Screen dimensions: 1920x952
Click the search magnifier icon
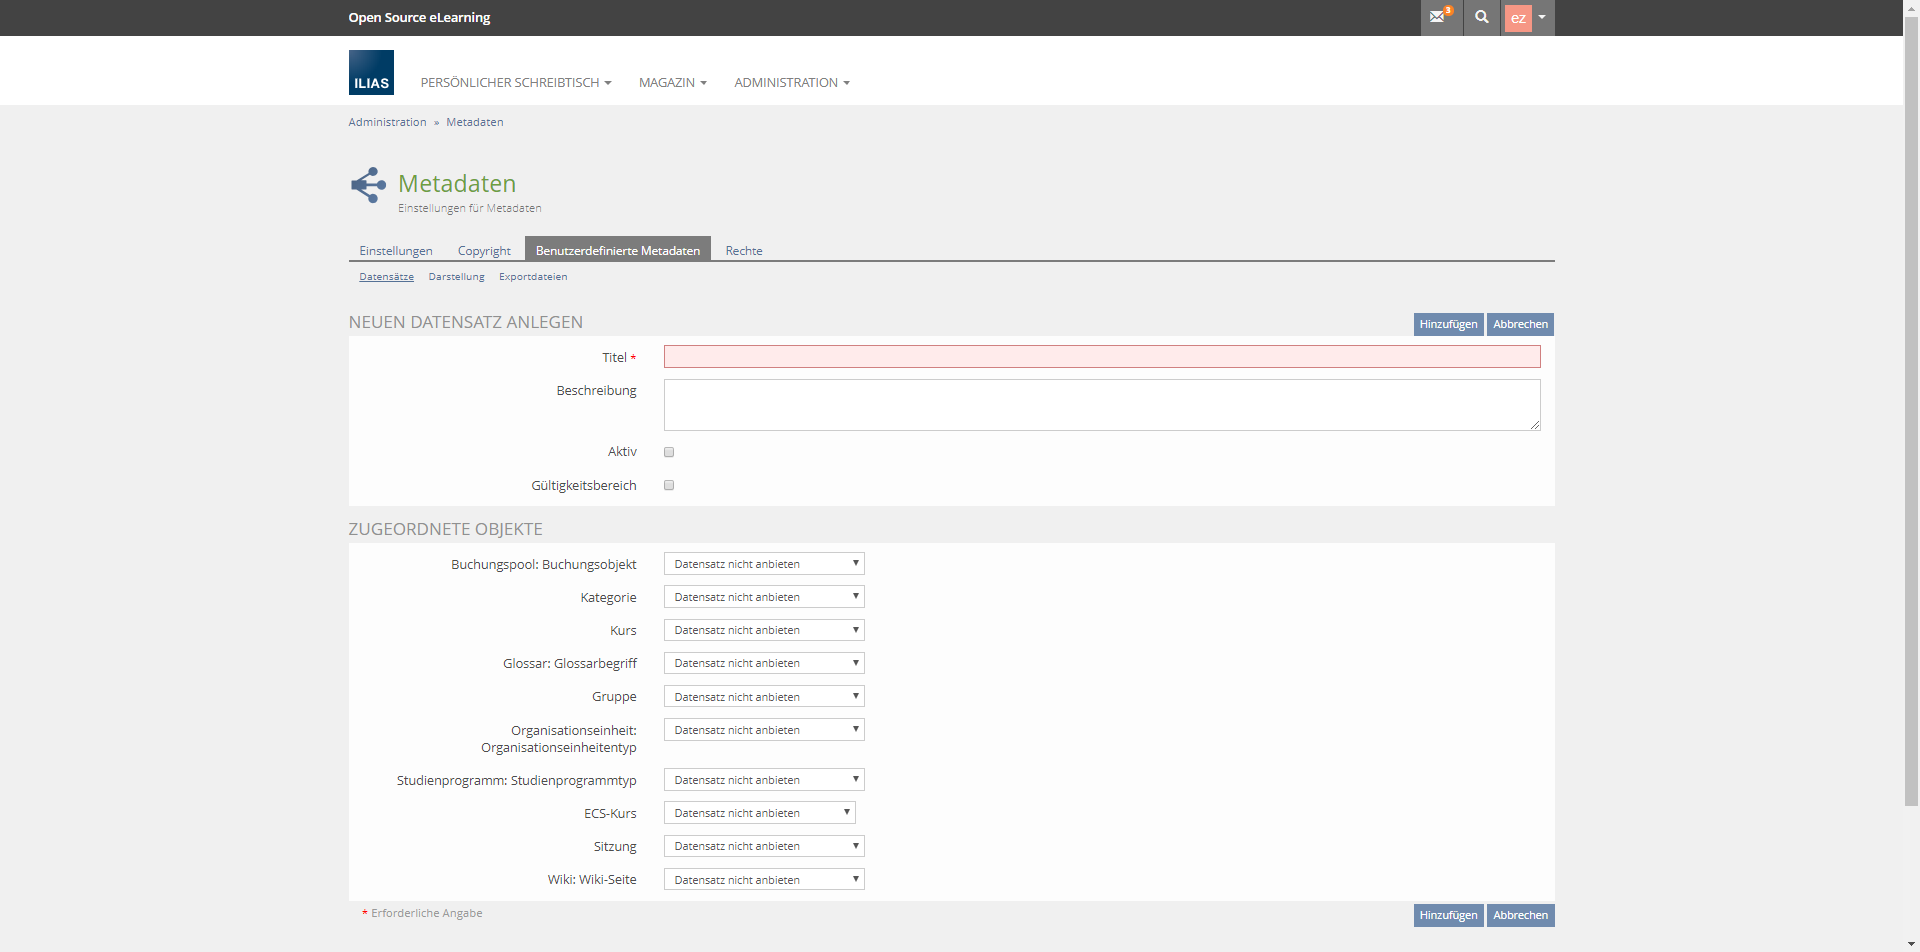point(1481,17)
